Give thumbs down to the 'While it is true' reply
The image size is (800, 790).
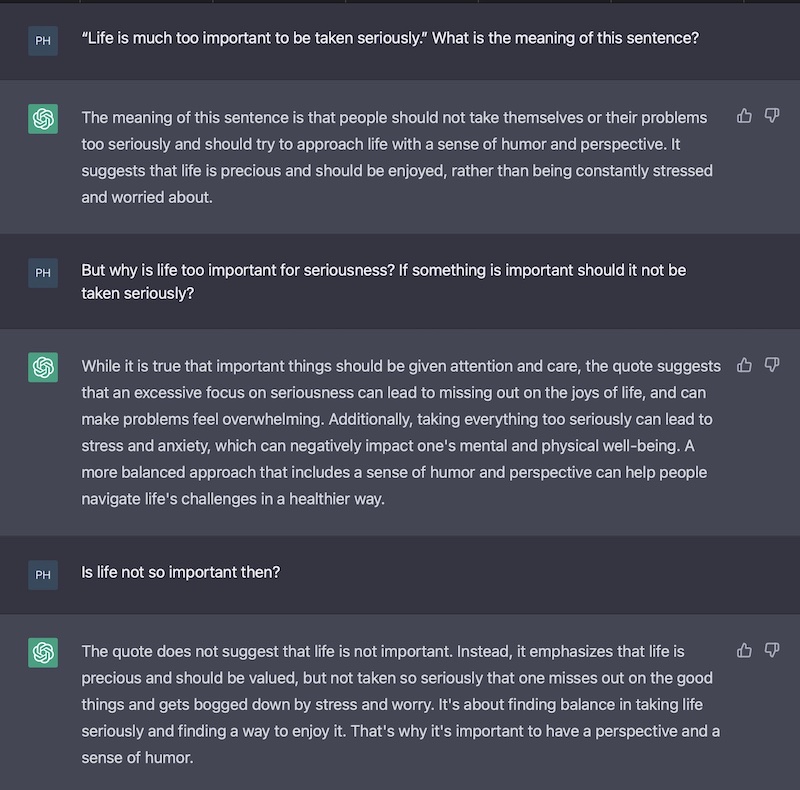[772, 365]
